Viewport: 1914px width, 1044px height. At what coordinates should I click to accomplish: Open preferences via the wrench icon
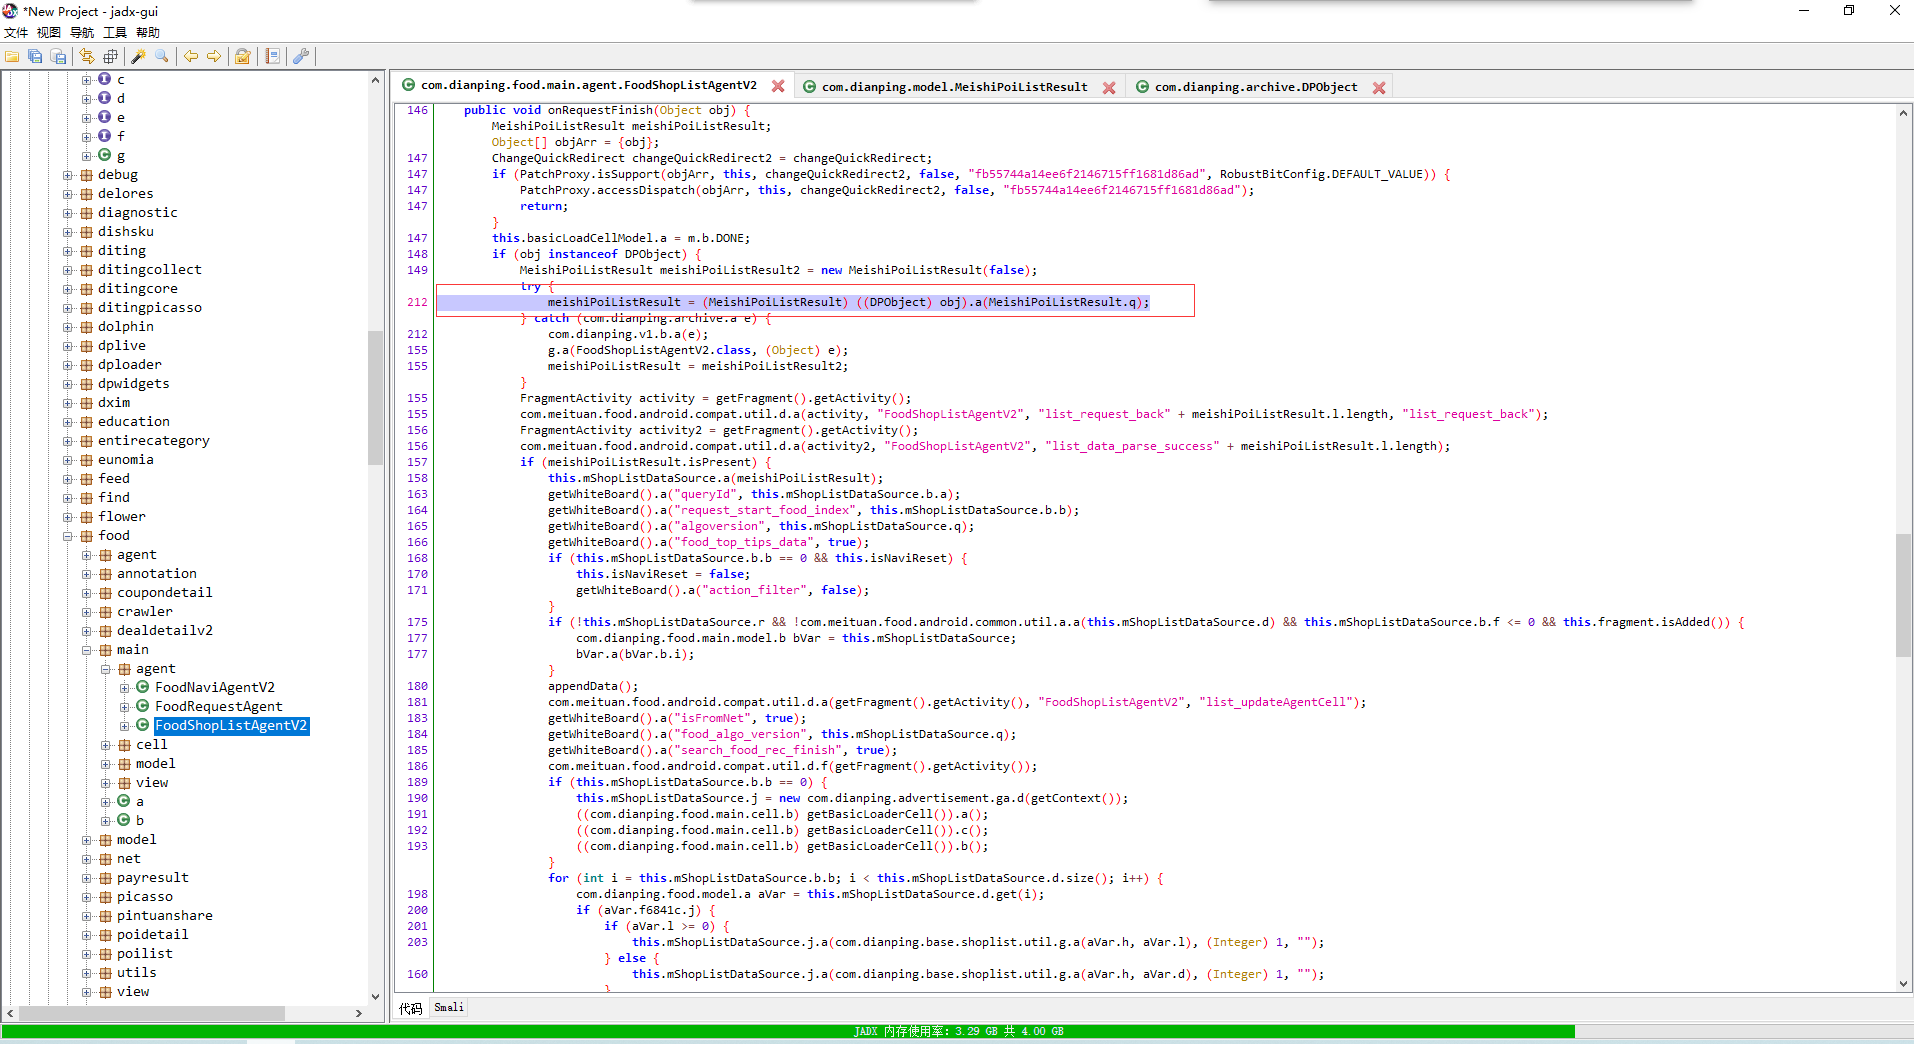(300, 57)
